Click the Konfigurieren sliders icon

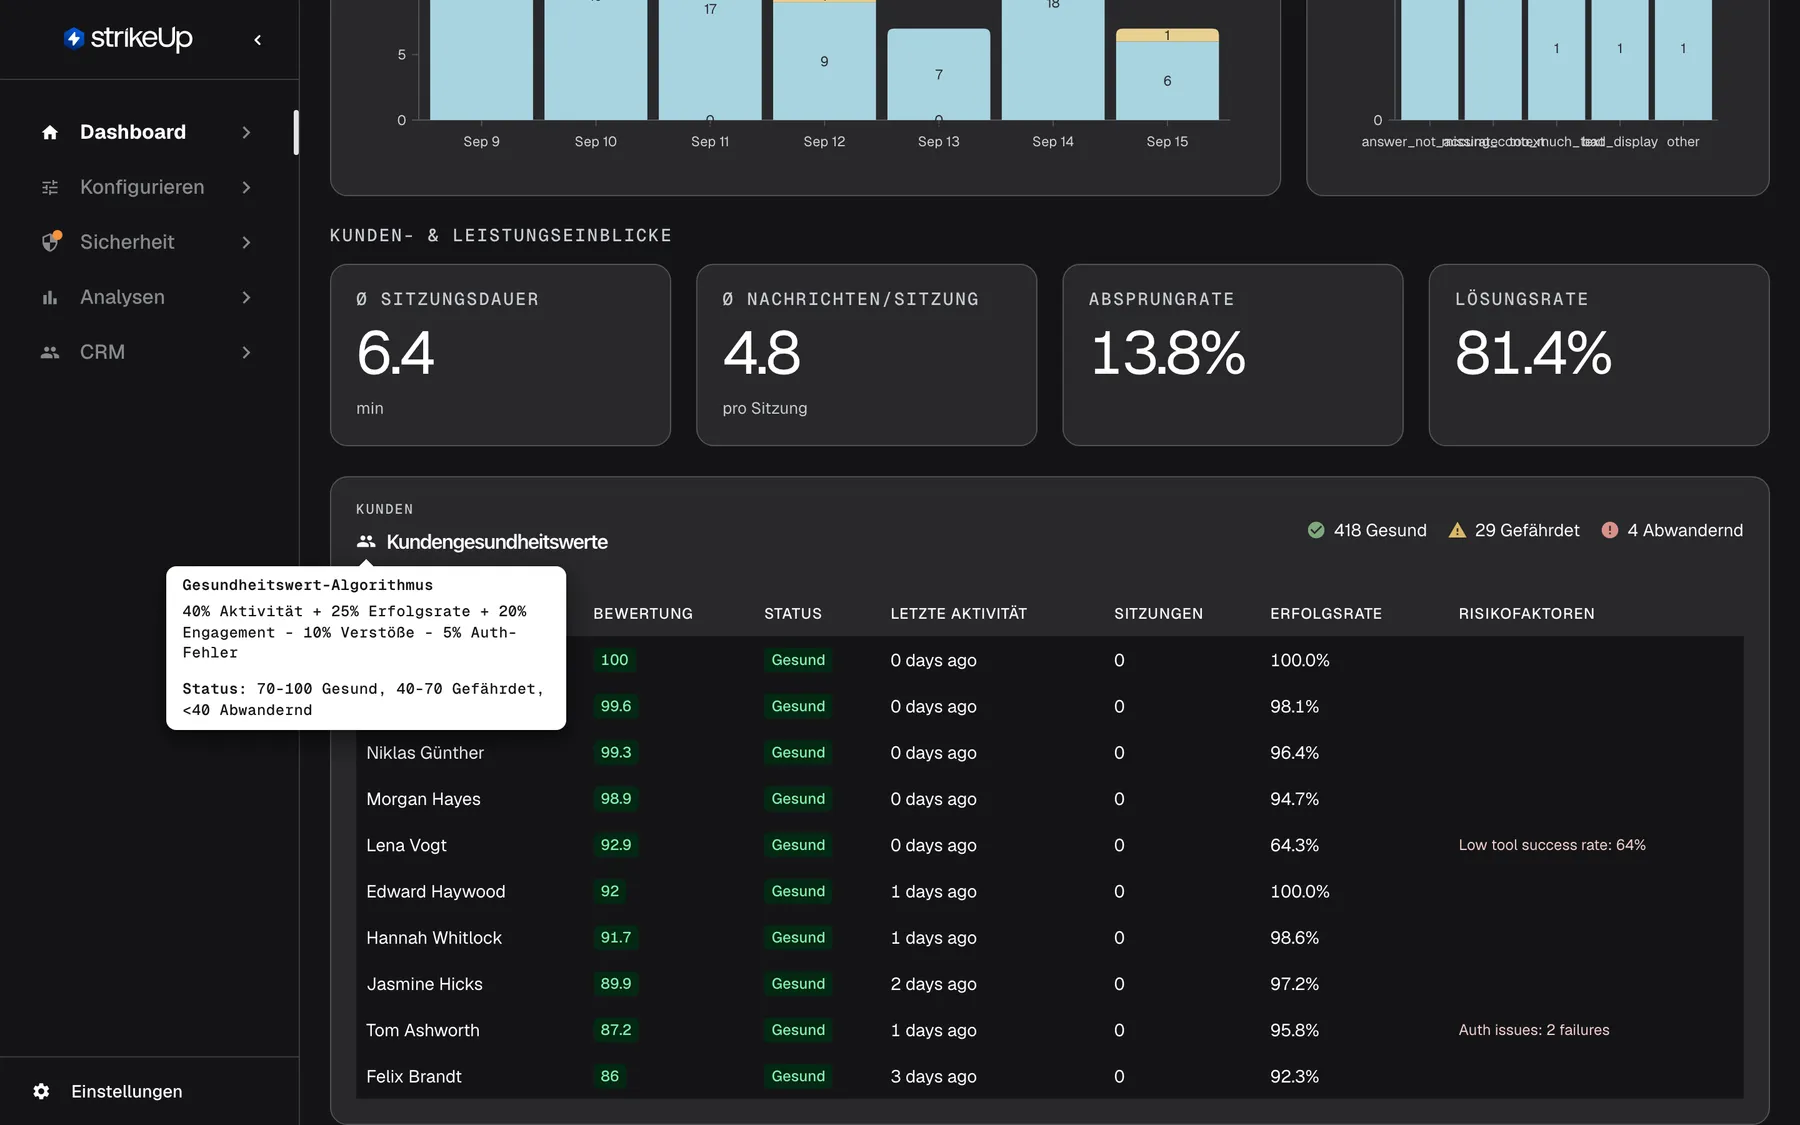(x=50, y=187)
